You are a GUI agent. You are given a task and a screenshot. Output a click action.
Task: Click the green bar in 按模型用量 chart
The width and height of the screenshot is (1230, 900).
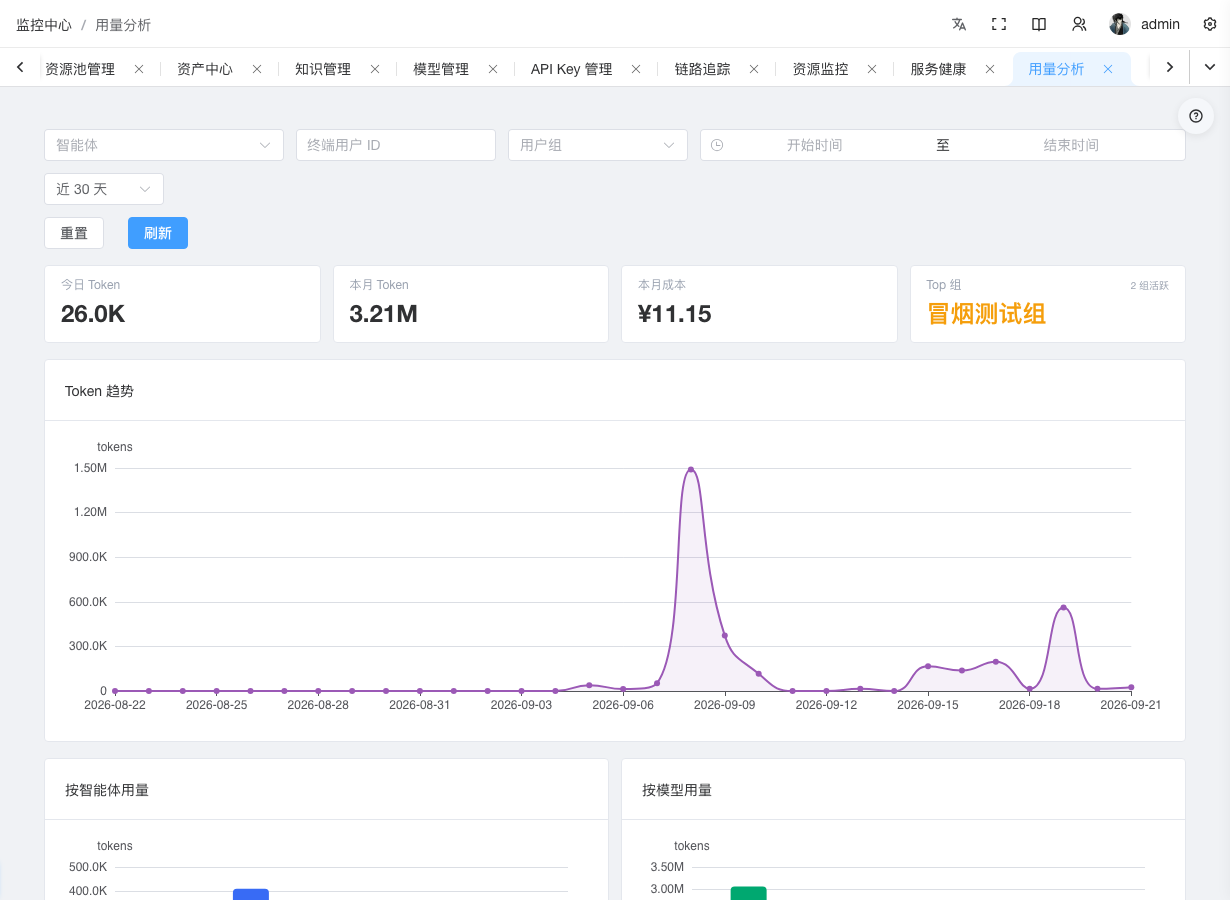tap(748, 893)
